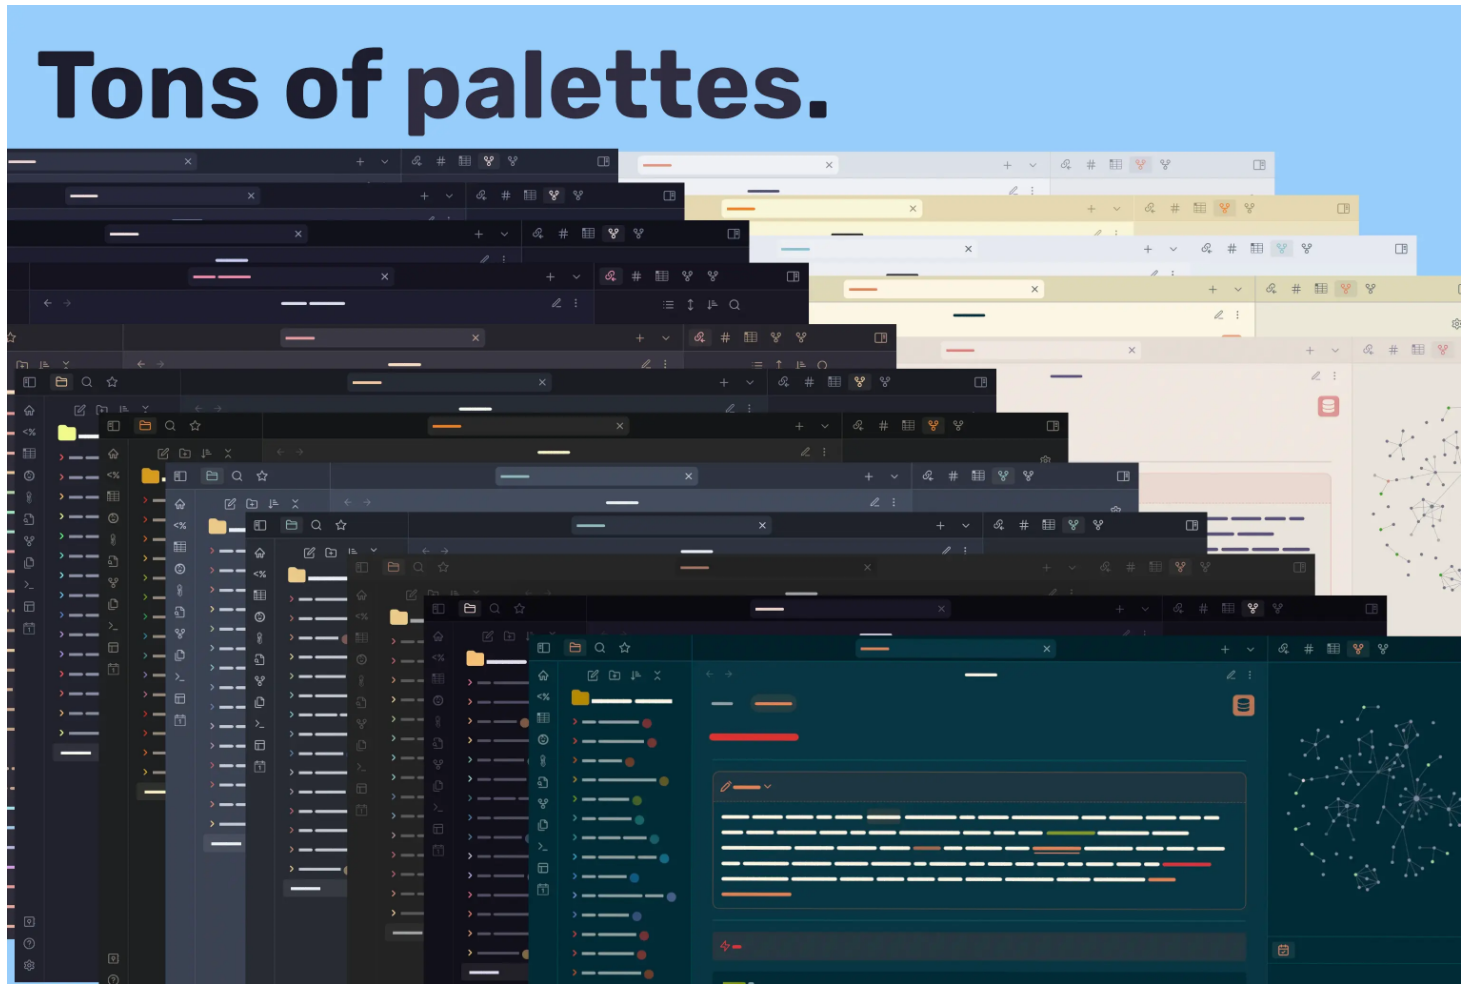Click the lightning bolt callout bar in teal note
The width and height of the screenshot is (1473, 992).
[979, 946]
